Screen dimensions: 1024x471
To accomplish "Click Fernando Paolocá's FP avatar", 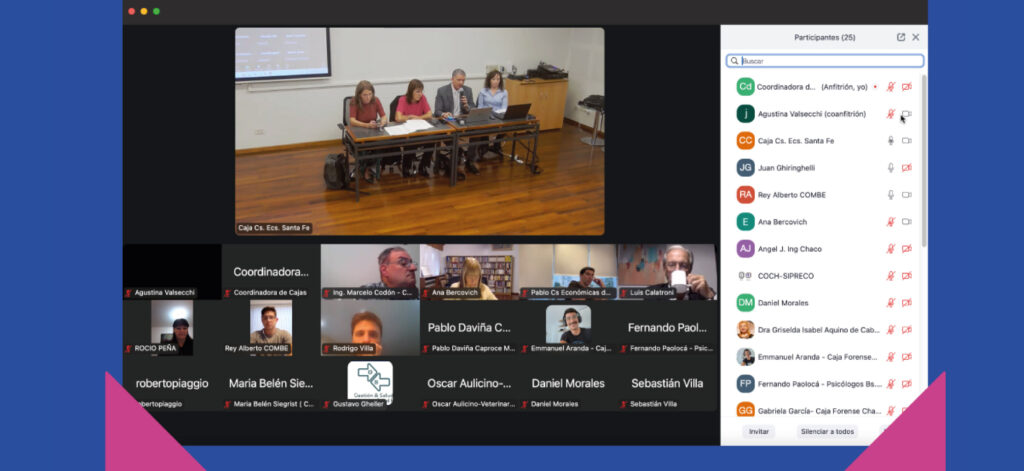I will pos(745,384).
